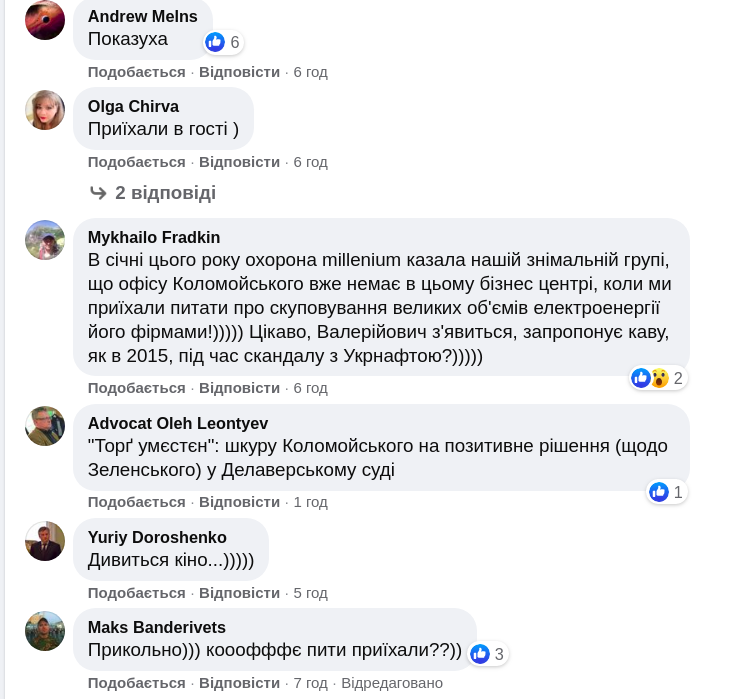733x699 pixels.
Task: Open Advocat Oleh Leontyev avatar
Action: pyautogui.click(x=45, y=426)
